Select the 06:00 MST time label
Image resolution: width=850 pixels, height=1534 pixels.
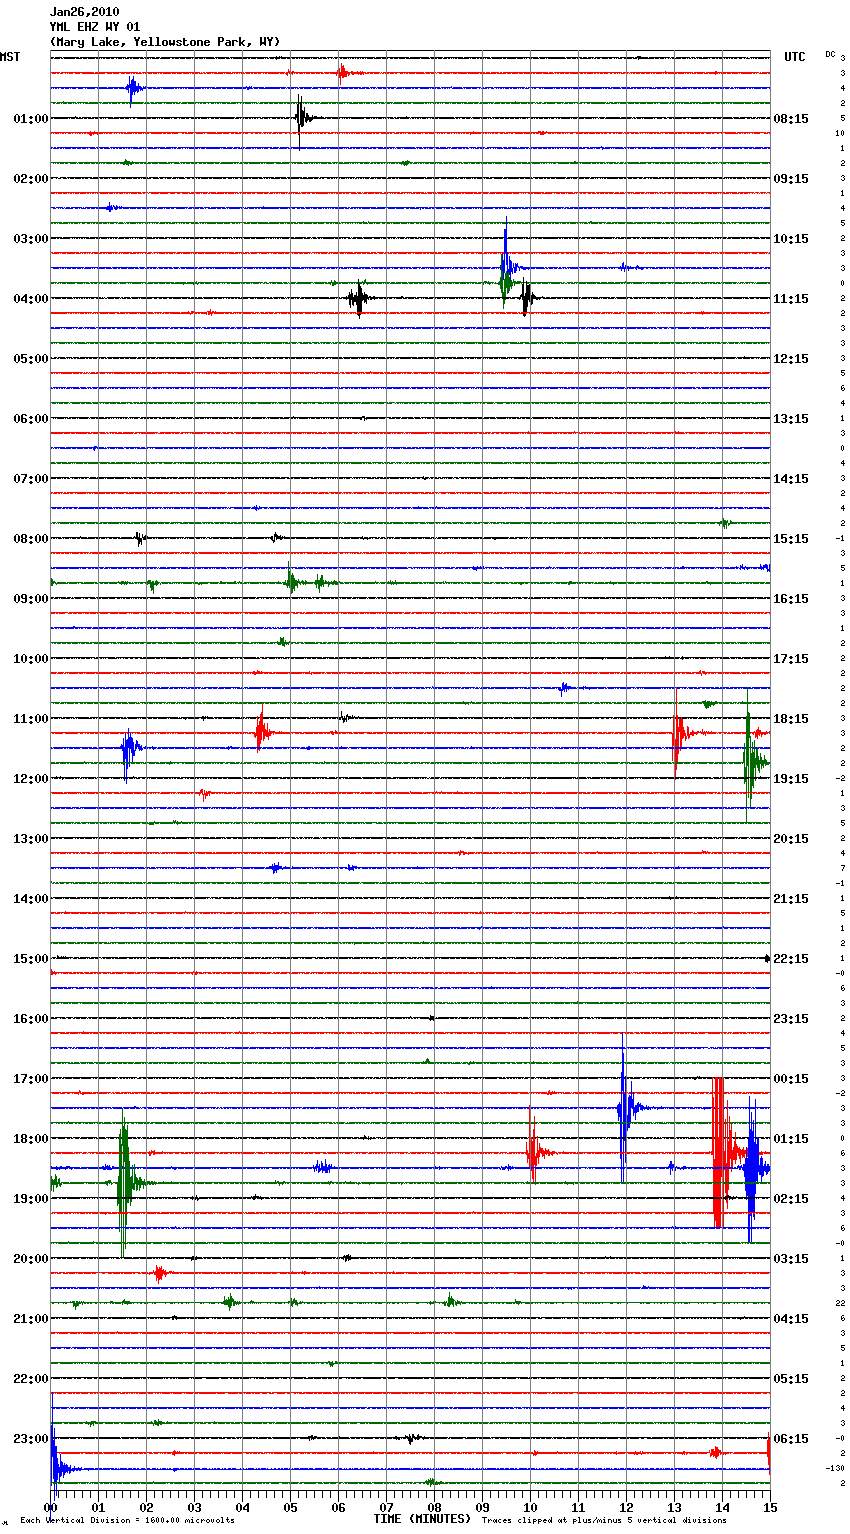30,419
